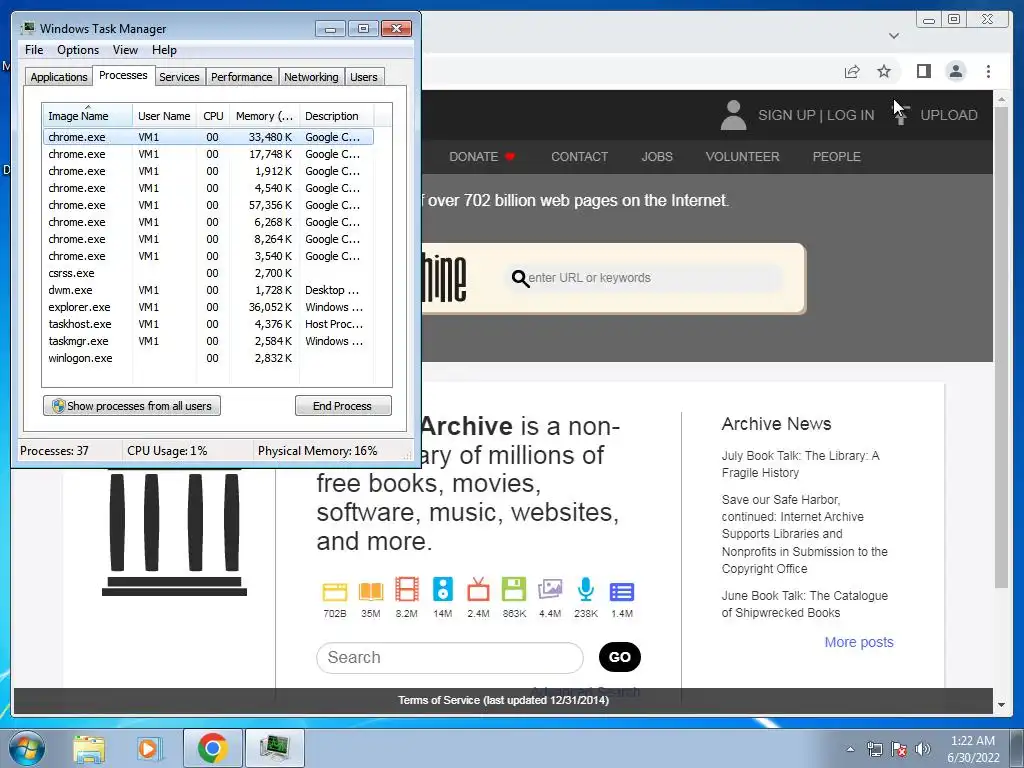Click the Windows Start orb
The height and width of the screenshot is (768, 1024).
pos(27,748)
